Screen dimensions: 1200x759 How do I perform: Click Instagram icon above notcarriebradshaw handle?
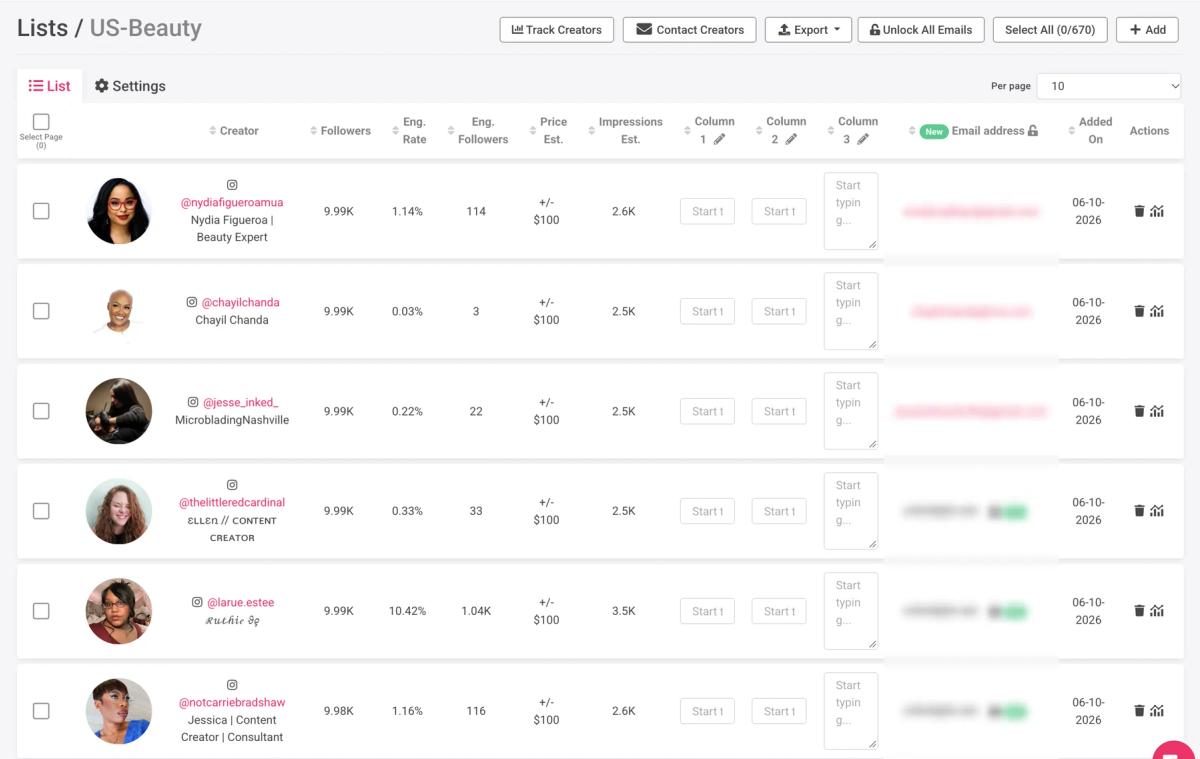click(x=232, y=685)
